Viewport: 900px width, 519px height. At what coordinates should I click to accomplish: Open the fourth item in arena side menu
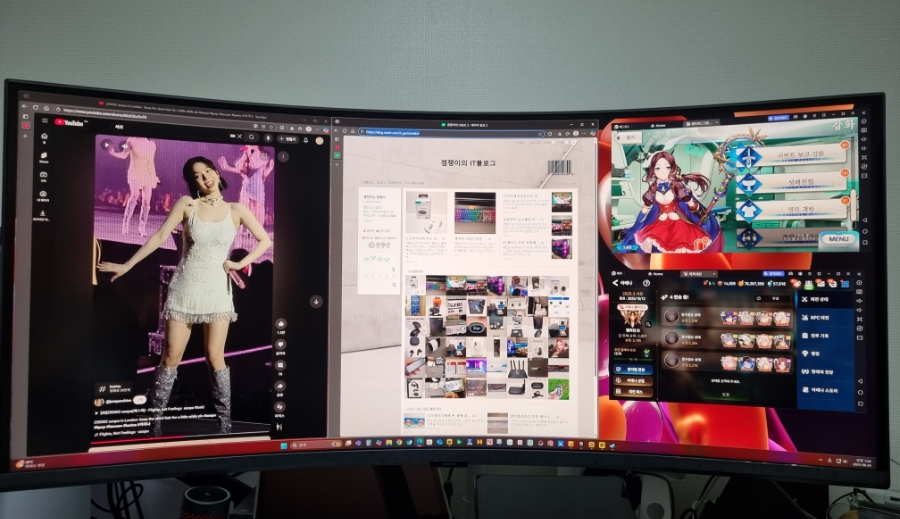(x=825, y=354)
